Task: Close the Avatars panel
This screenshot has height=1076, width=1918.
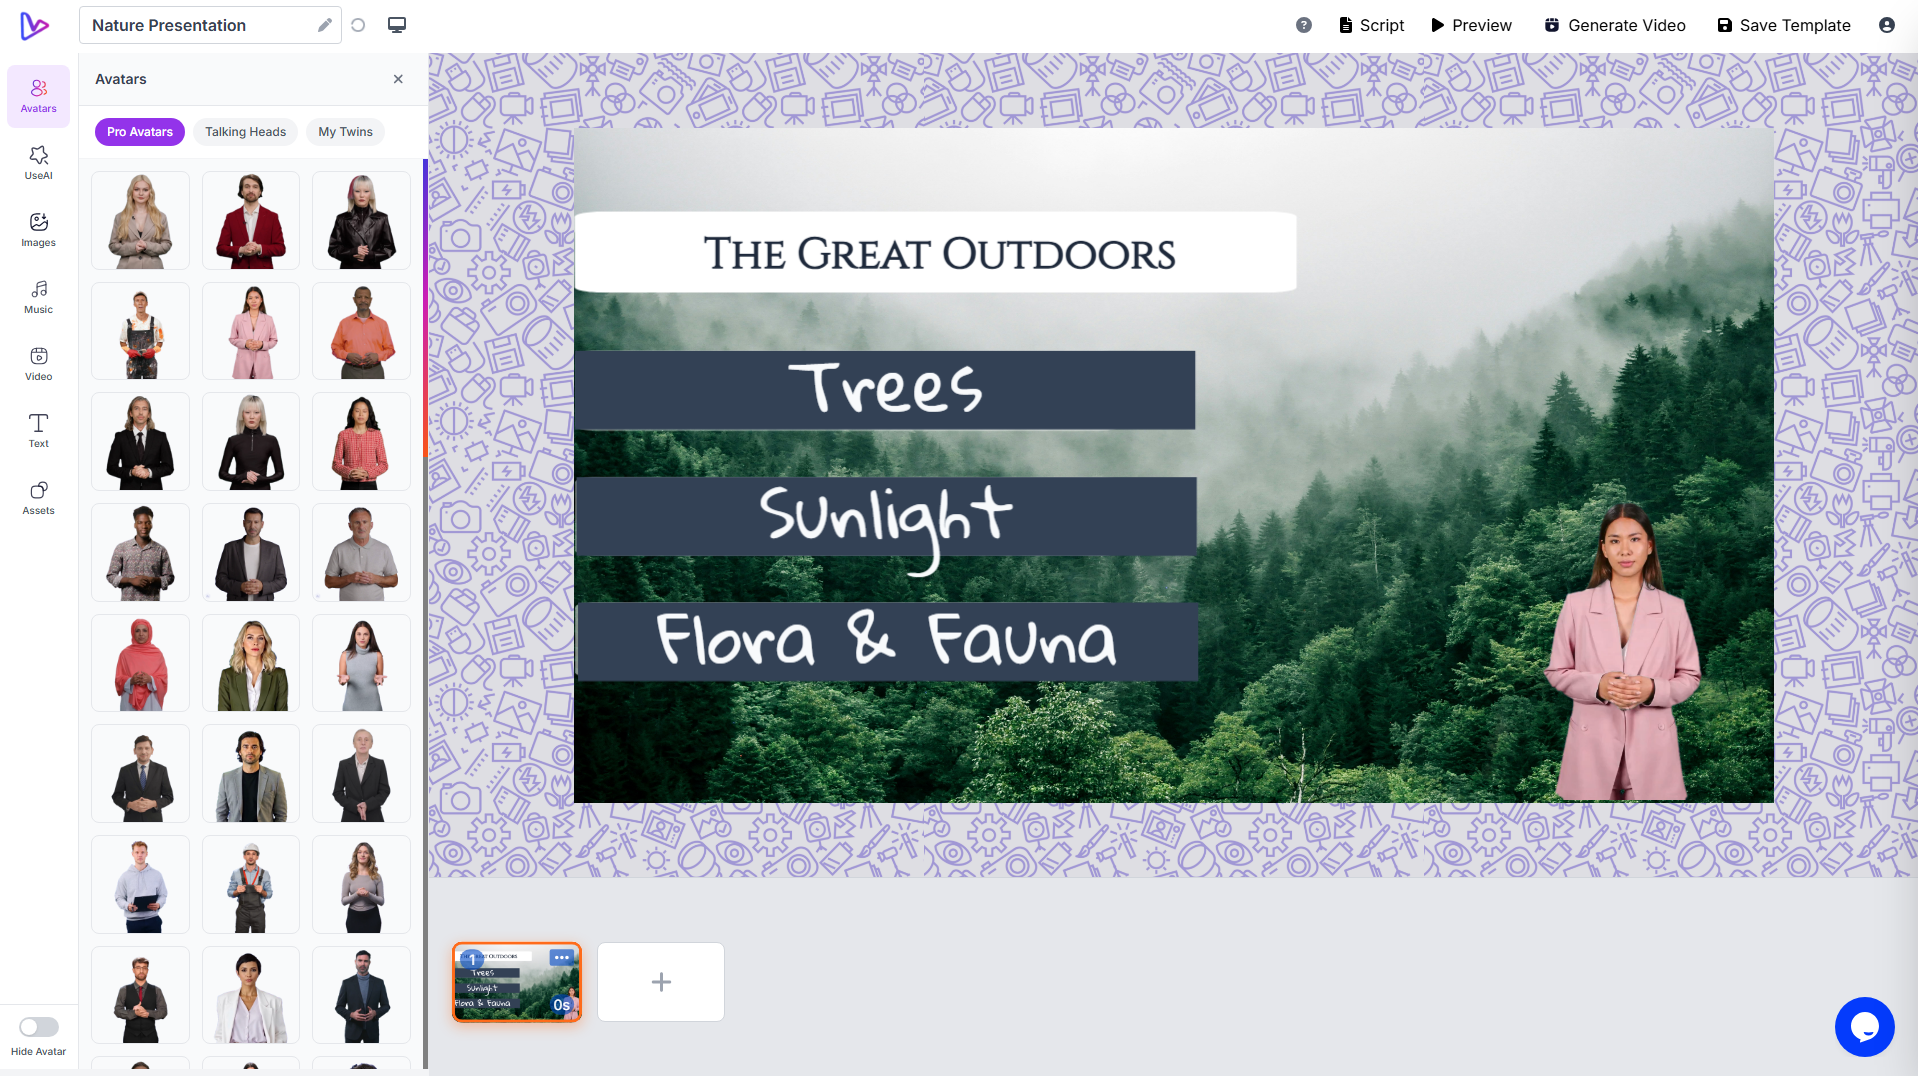Action: [x=398, y=79]
